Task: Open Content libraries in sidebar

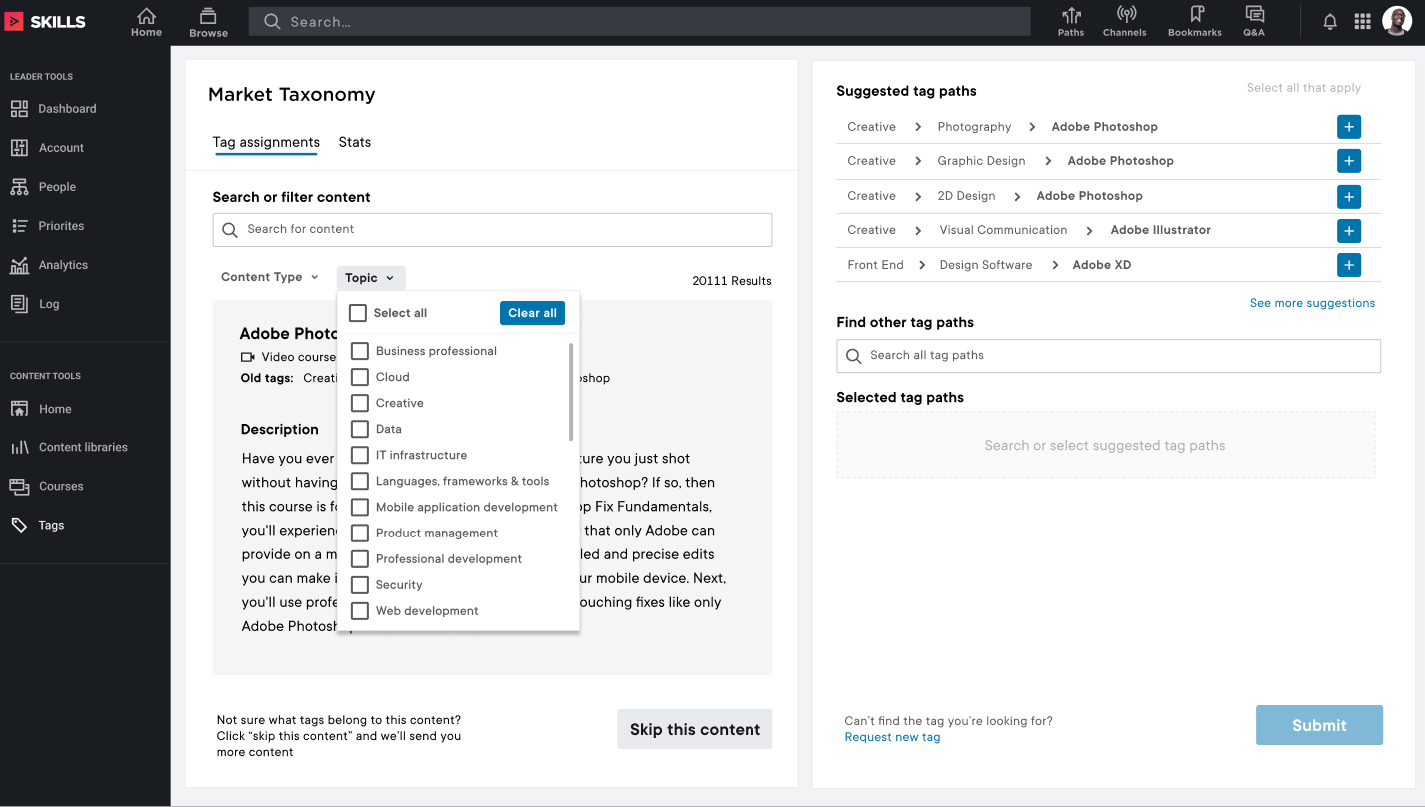Action: click(x=69, y=447)
